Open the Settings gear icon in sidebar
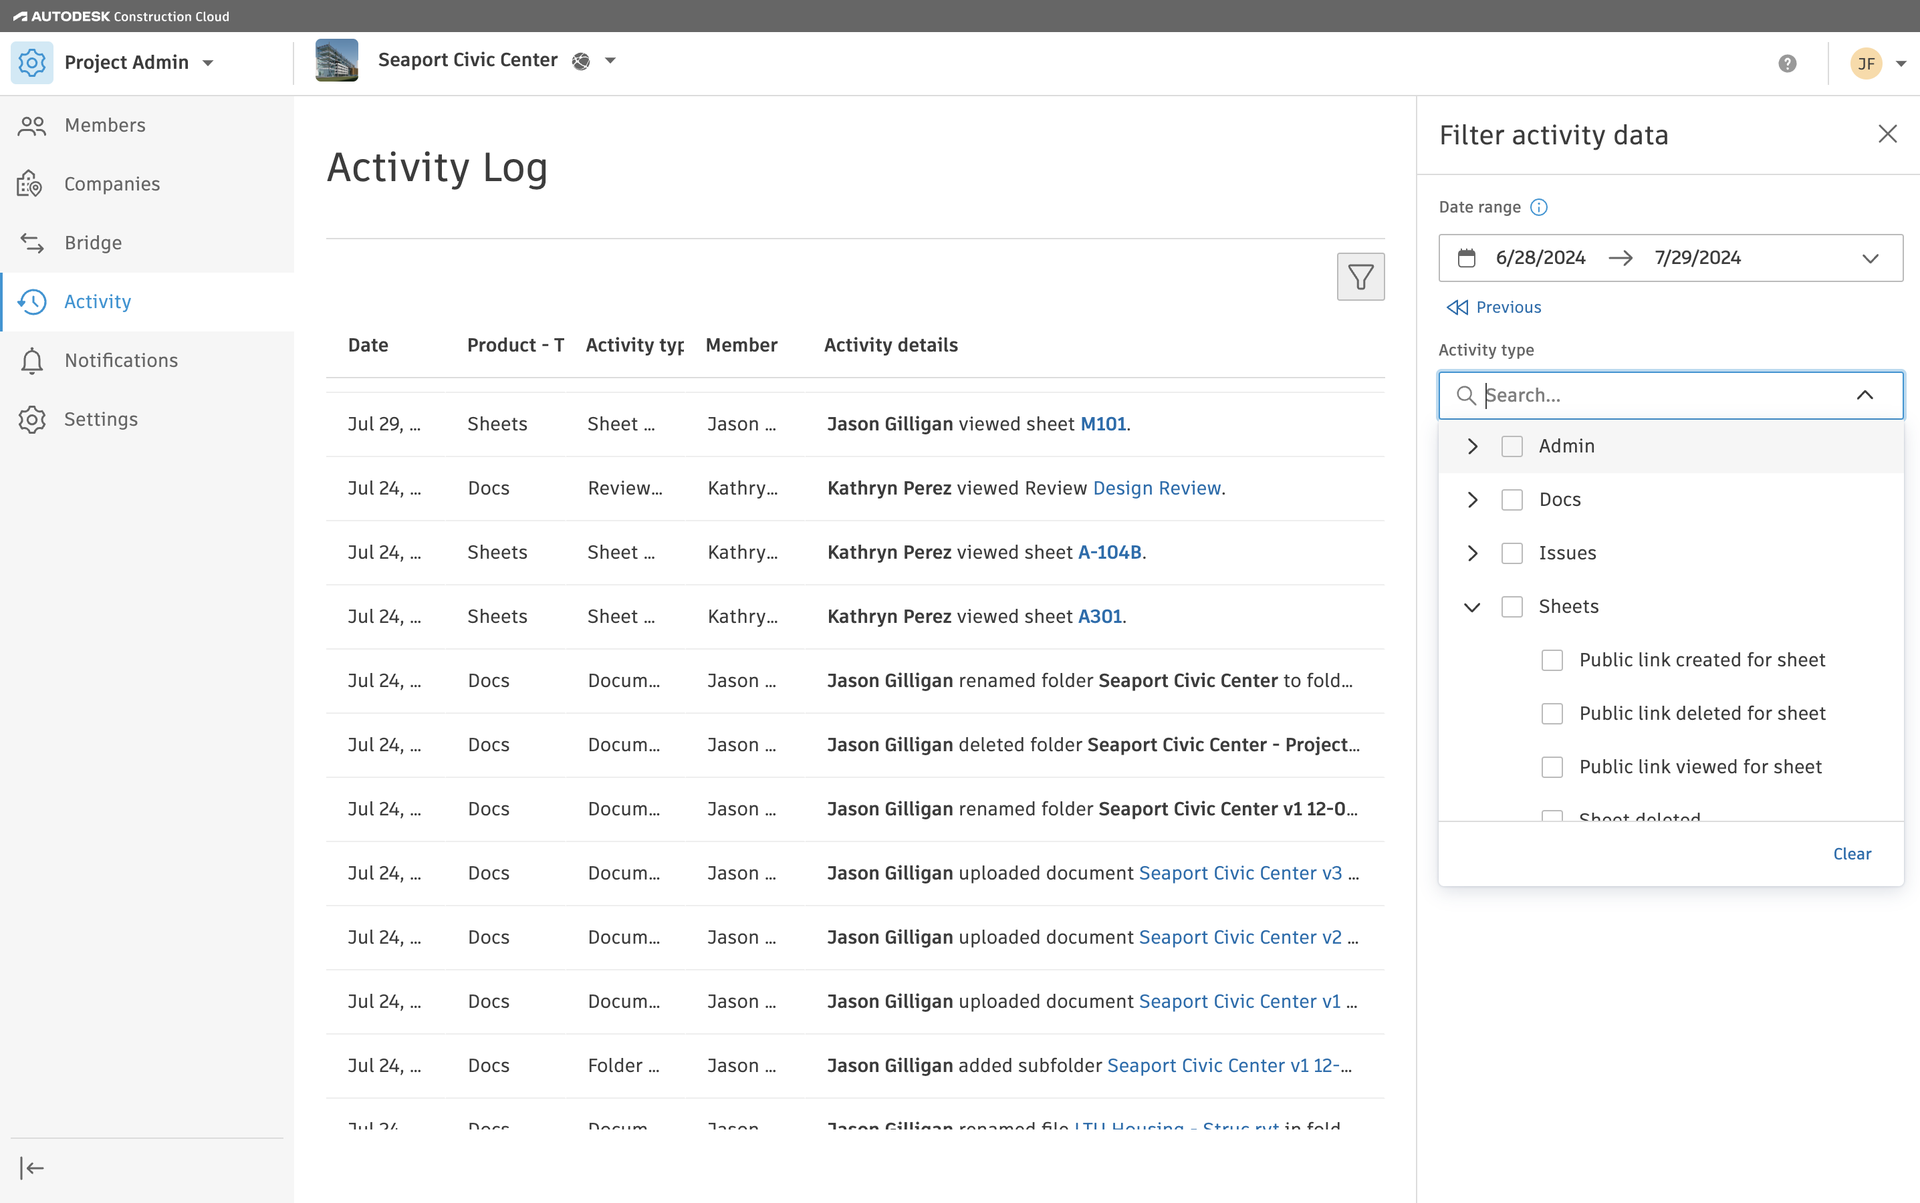Screen dimensions: 1920x1203 pyautogui.click(x=32, y=419)
